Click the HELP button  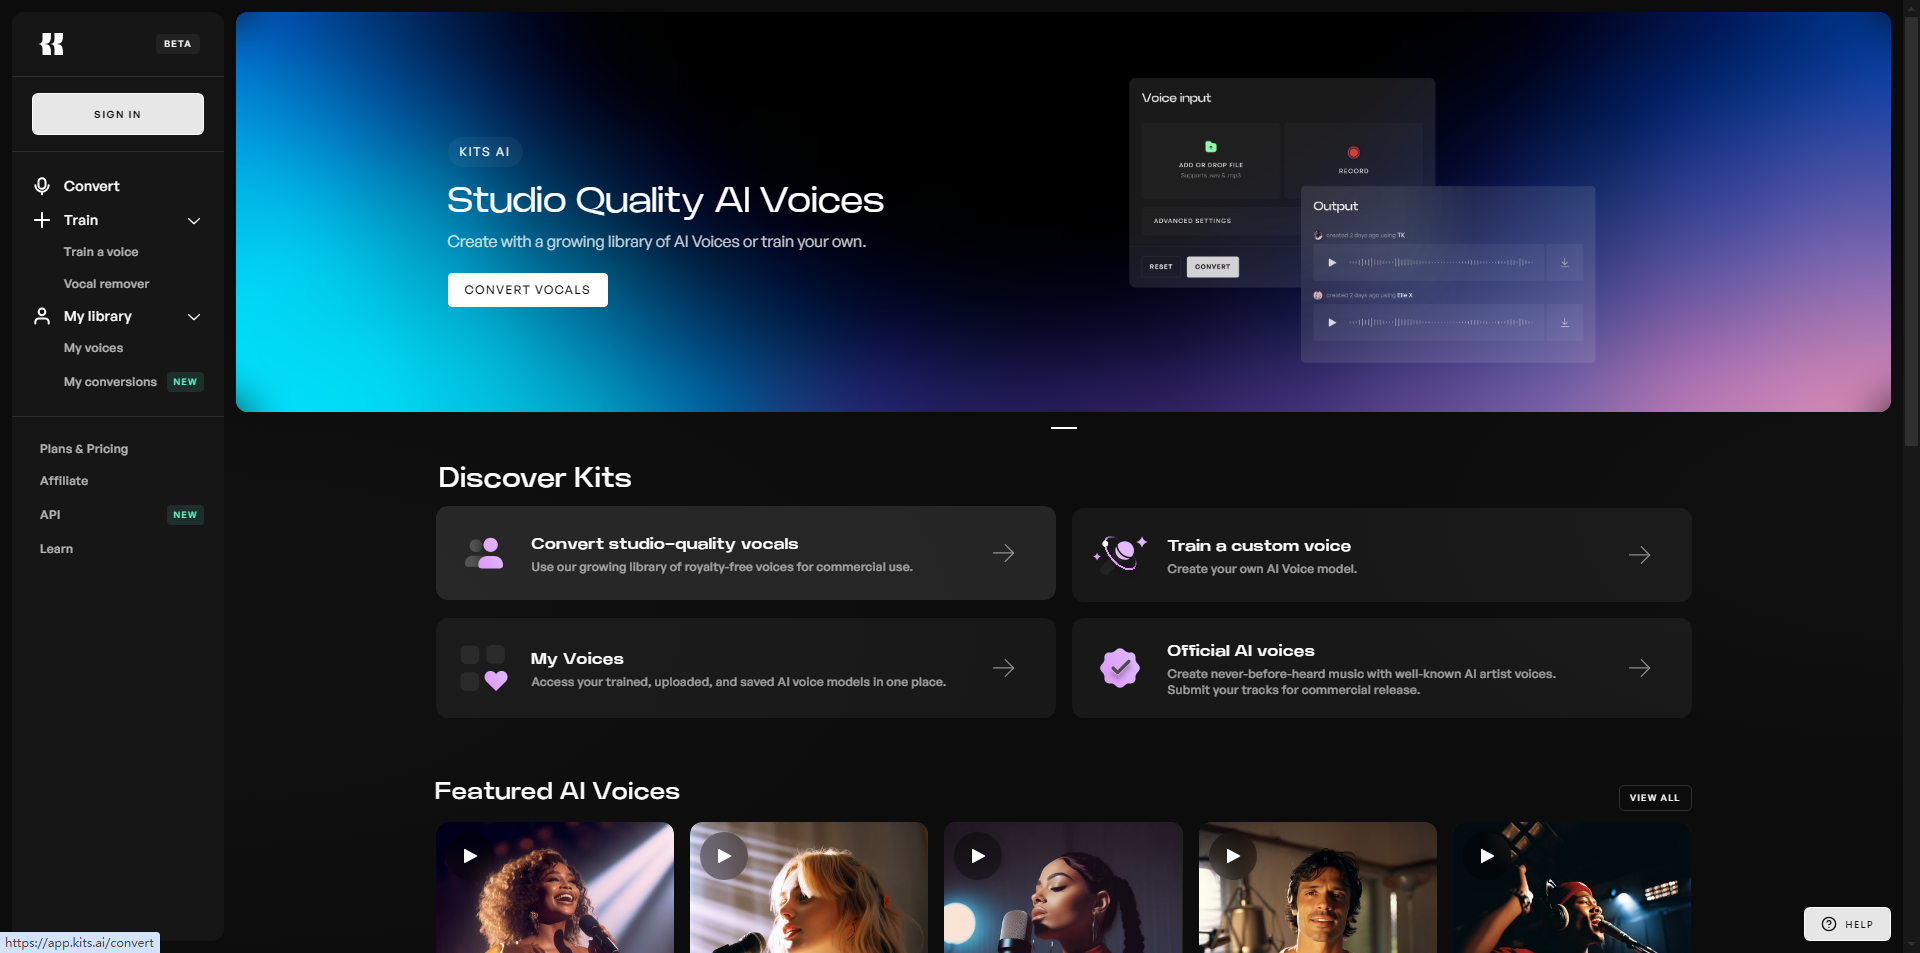coord(1847,924)
